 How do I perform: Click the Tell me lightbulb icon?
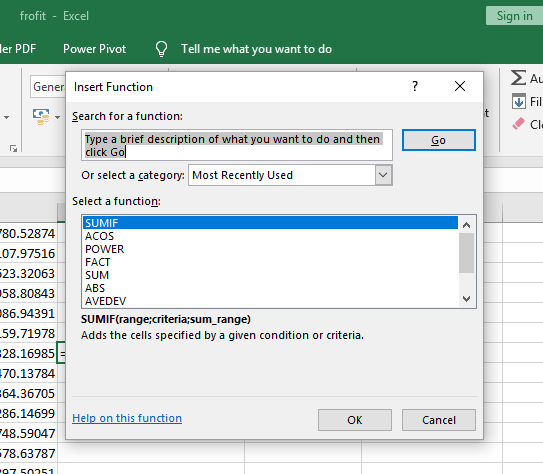coord(161,49)
